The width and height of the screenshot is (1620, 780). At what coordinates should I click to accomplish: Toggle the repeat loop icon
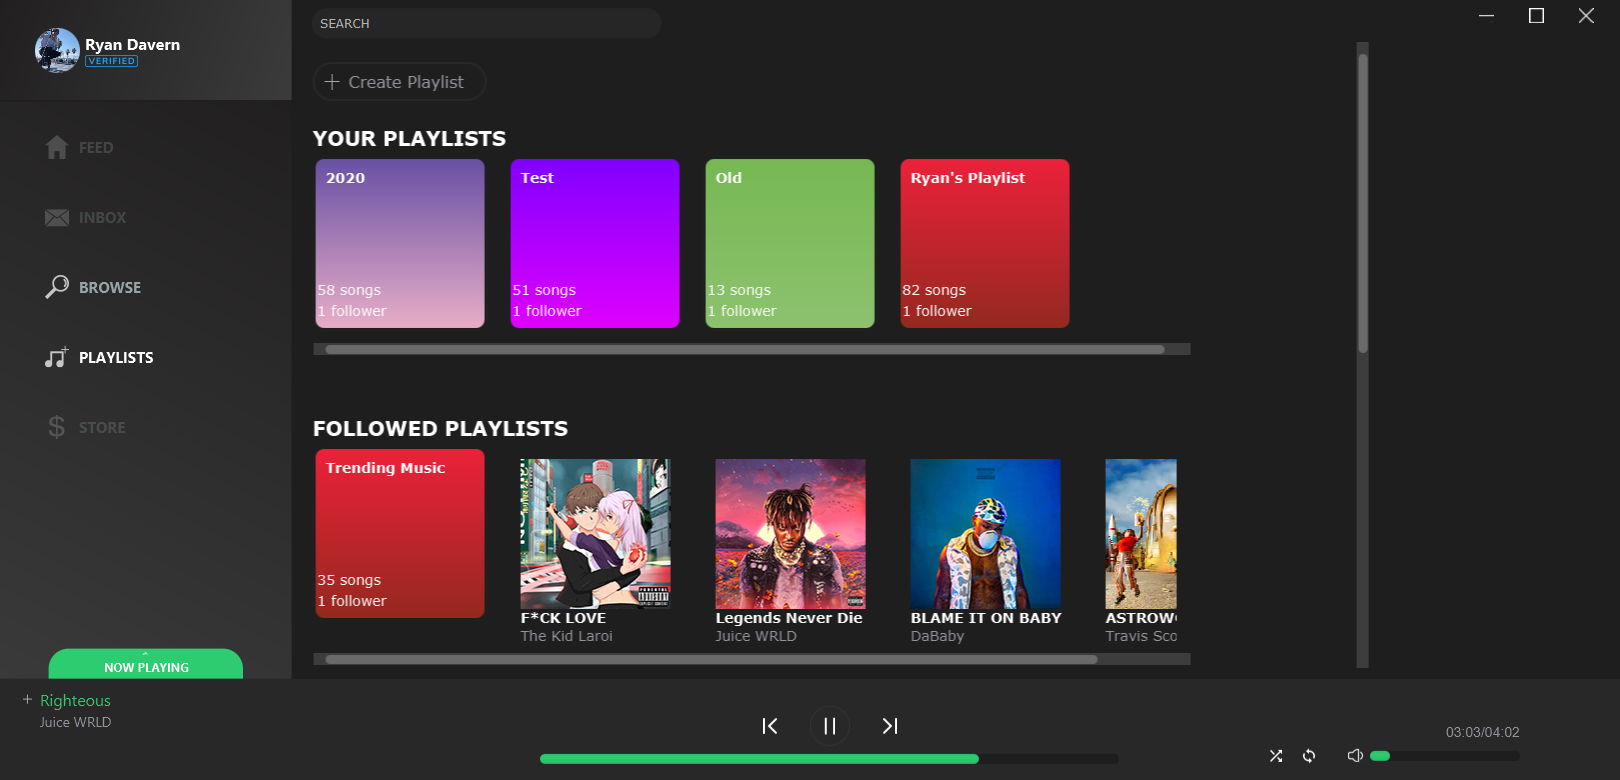pyautogui.click(x=1309, y=756)
